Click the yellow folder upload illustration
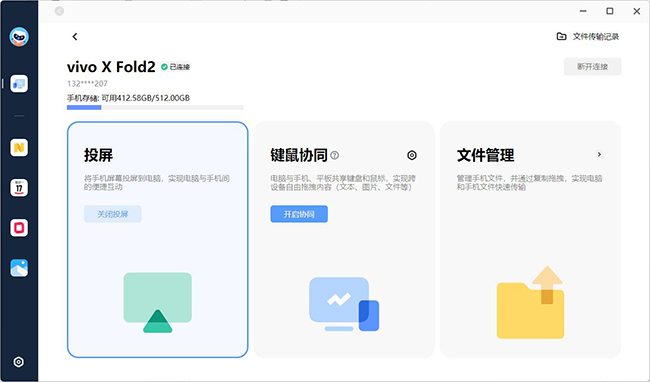Viewport: 650px width, 382px height. click(x=530, y=302)
